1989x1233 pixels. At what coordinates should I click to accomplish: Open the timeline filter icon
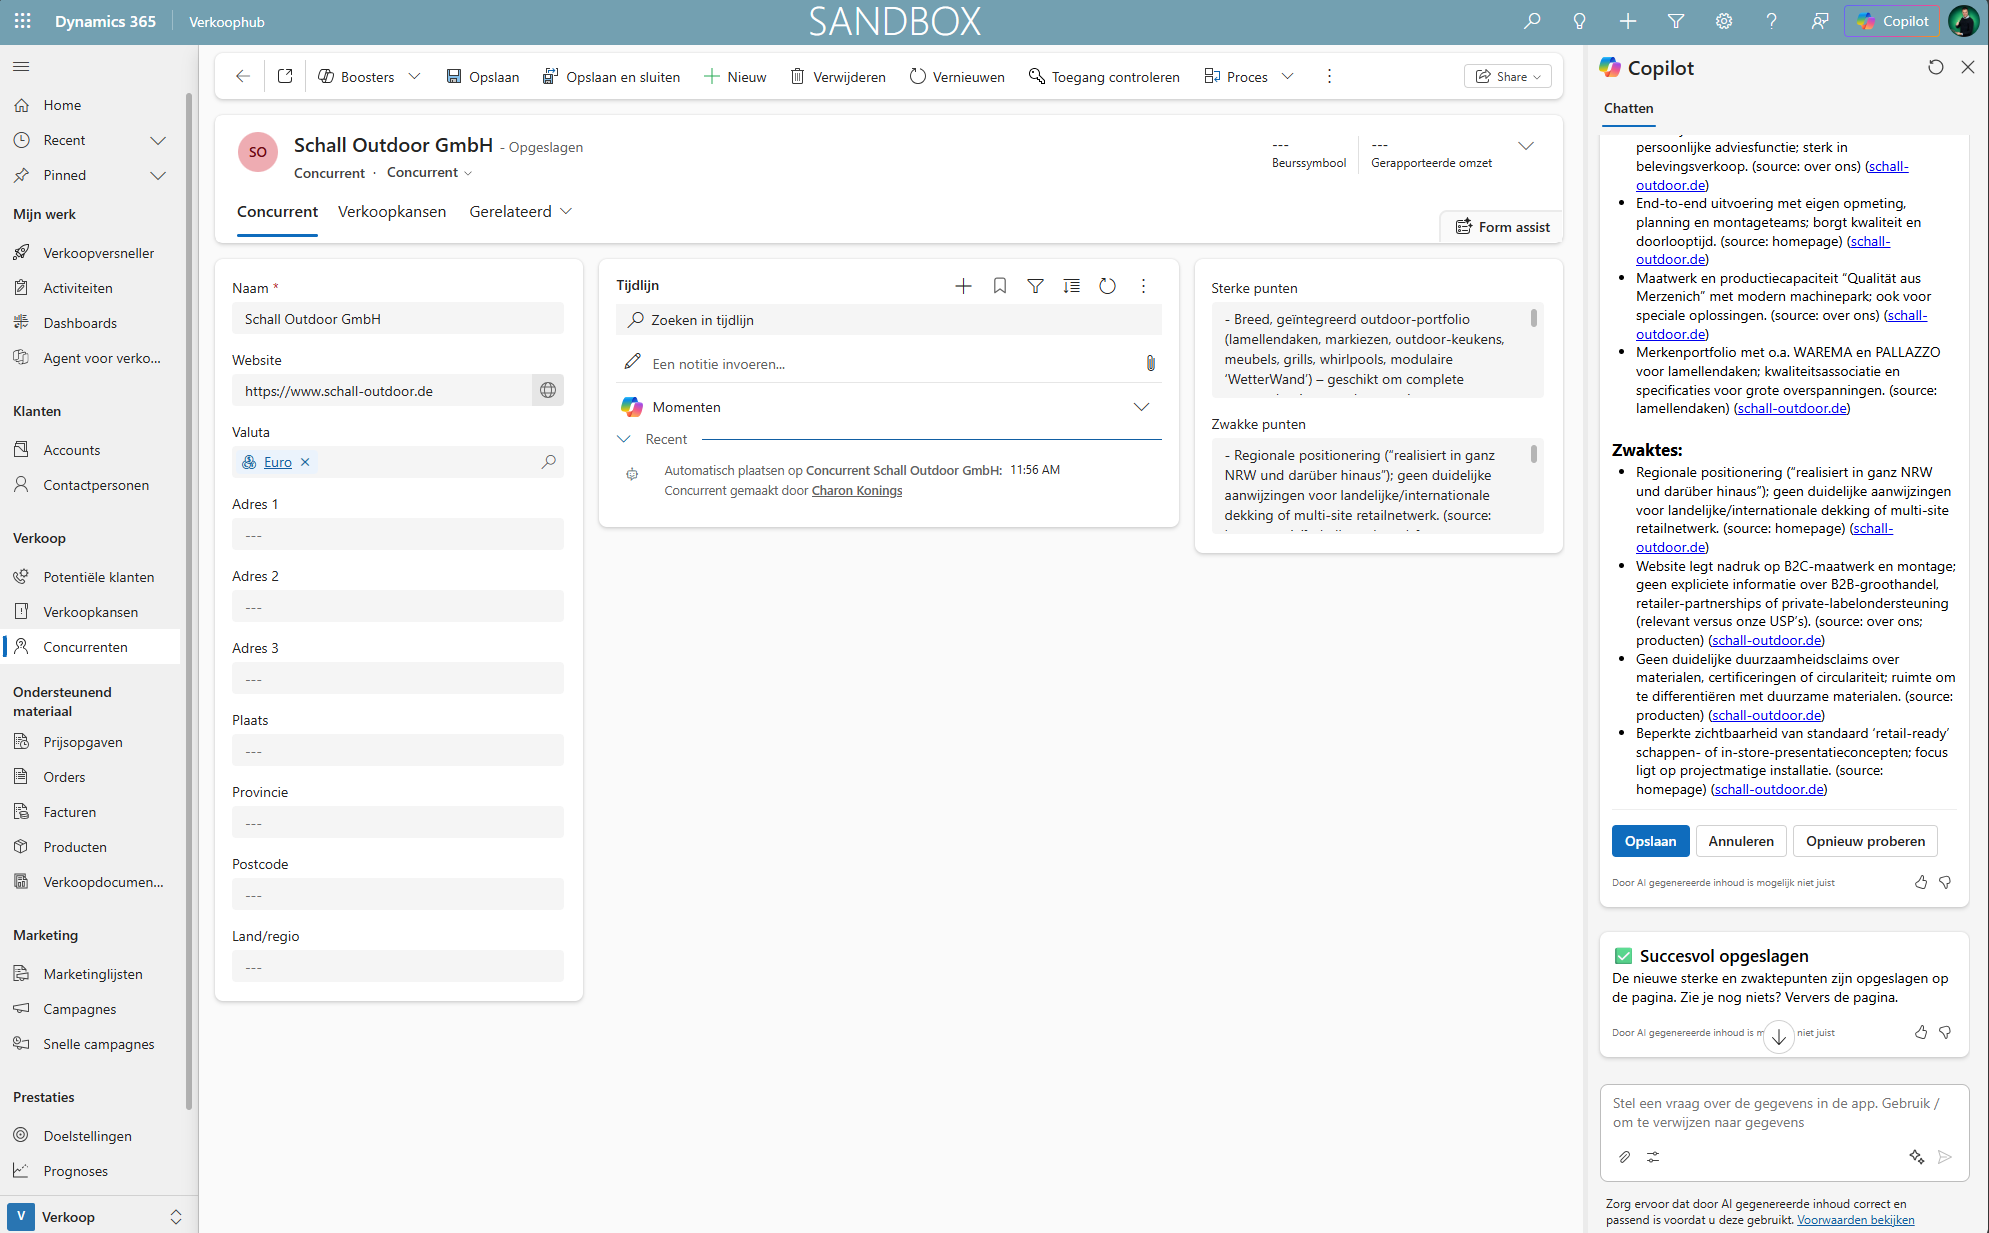(1035, 286)
